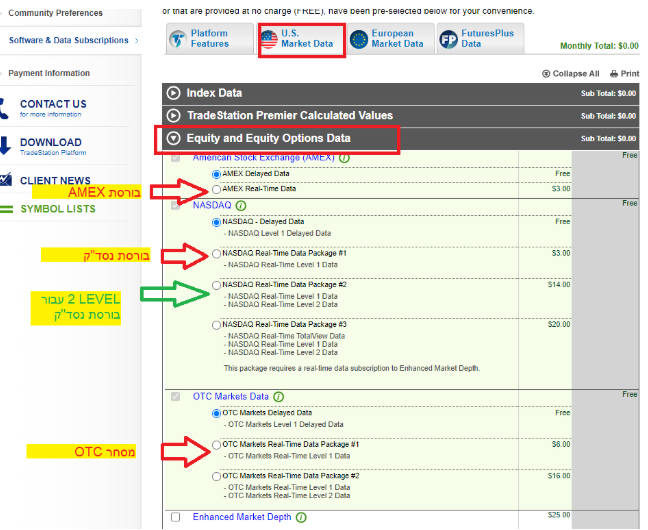Click the Collapse All circle icon

click(x=546, y=74)
